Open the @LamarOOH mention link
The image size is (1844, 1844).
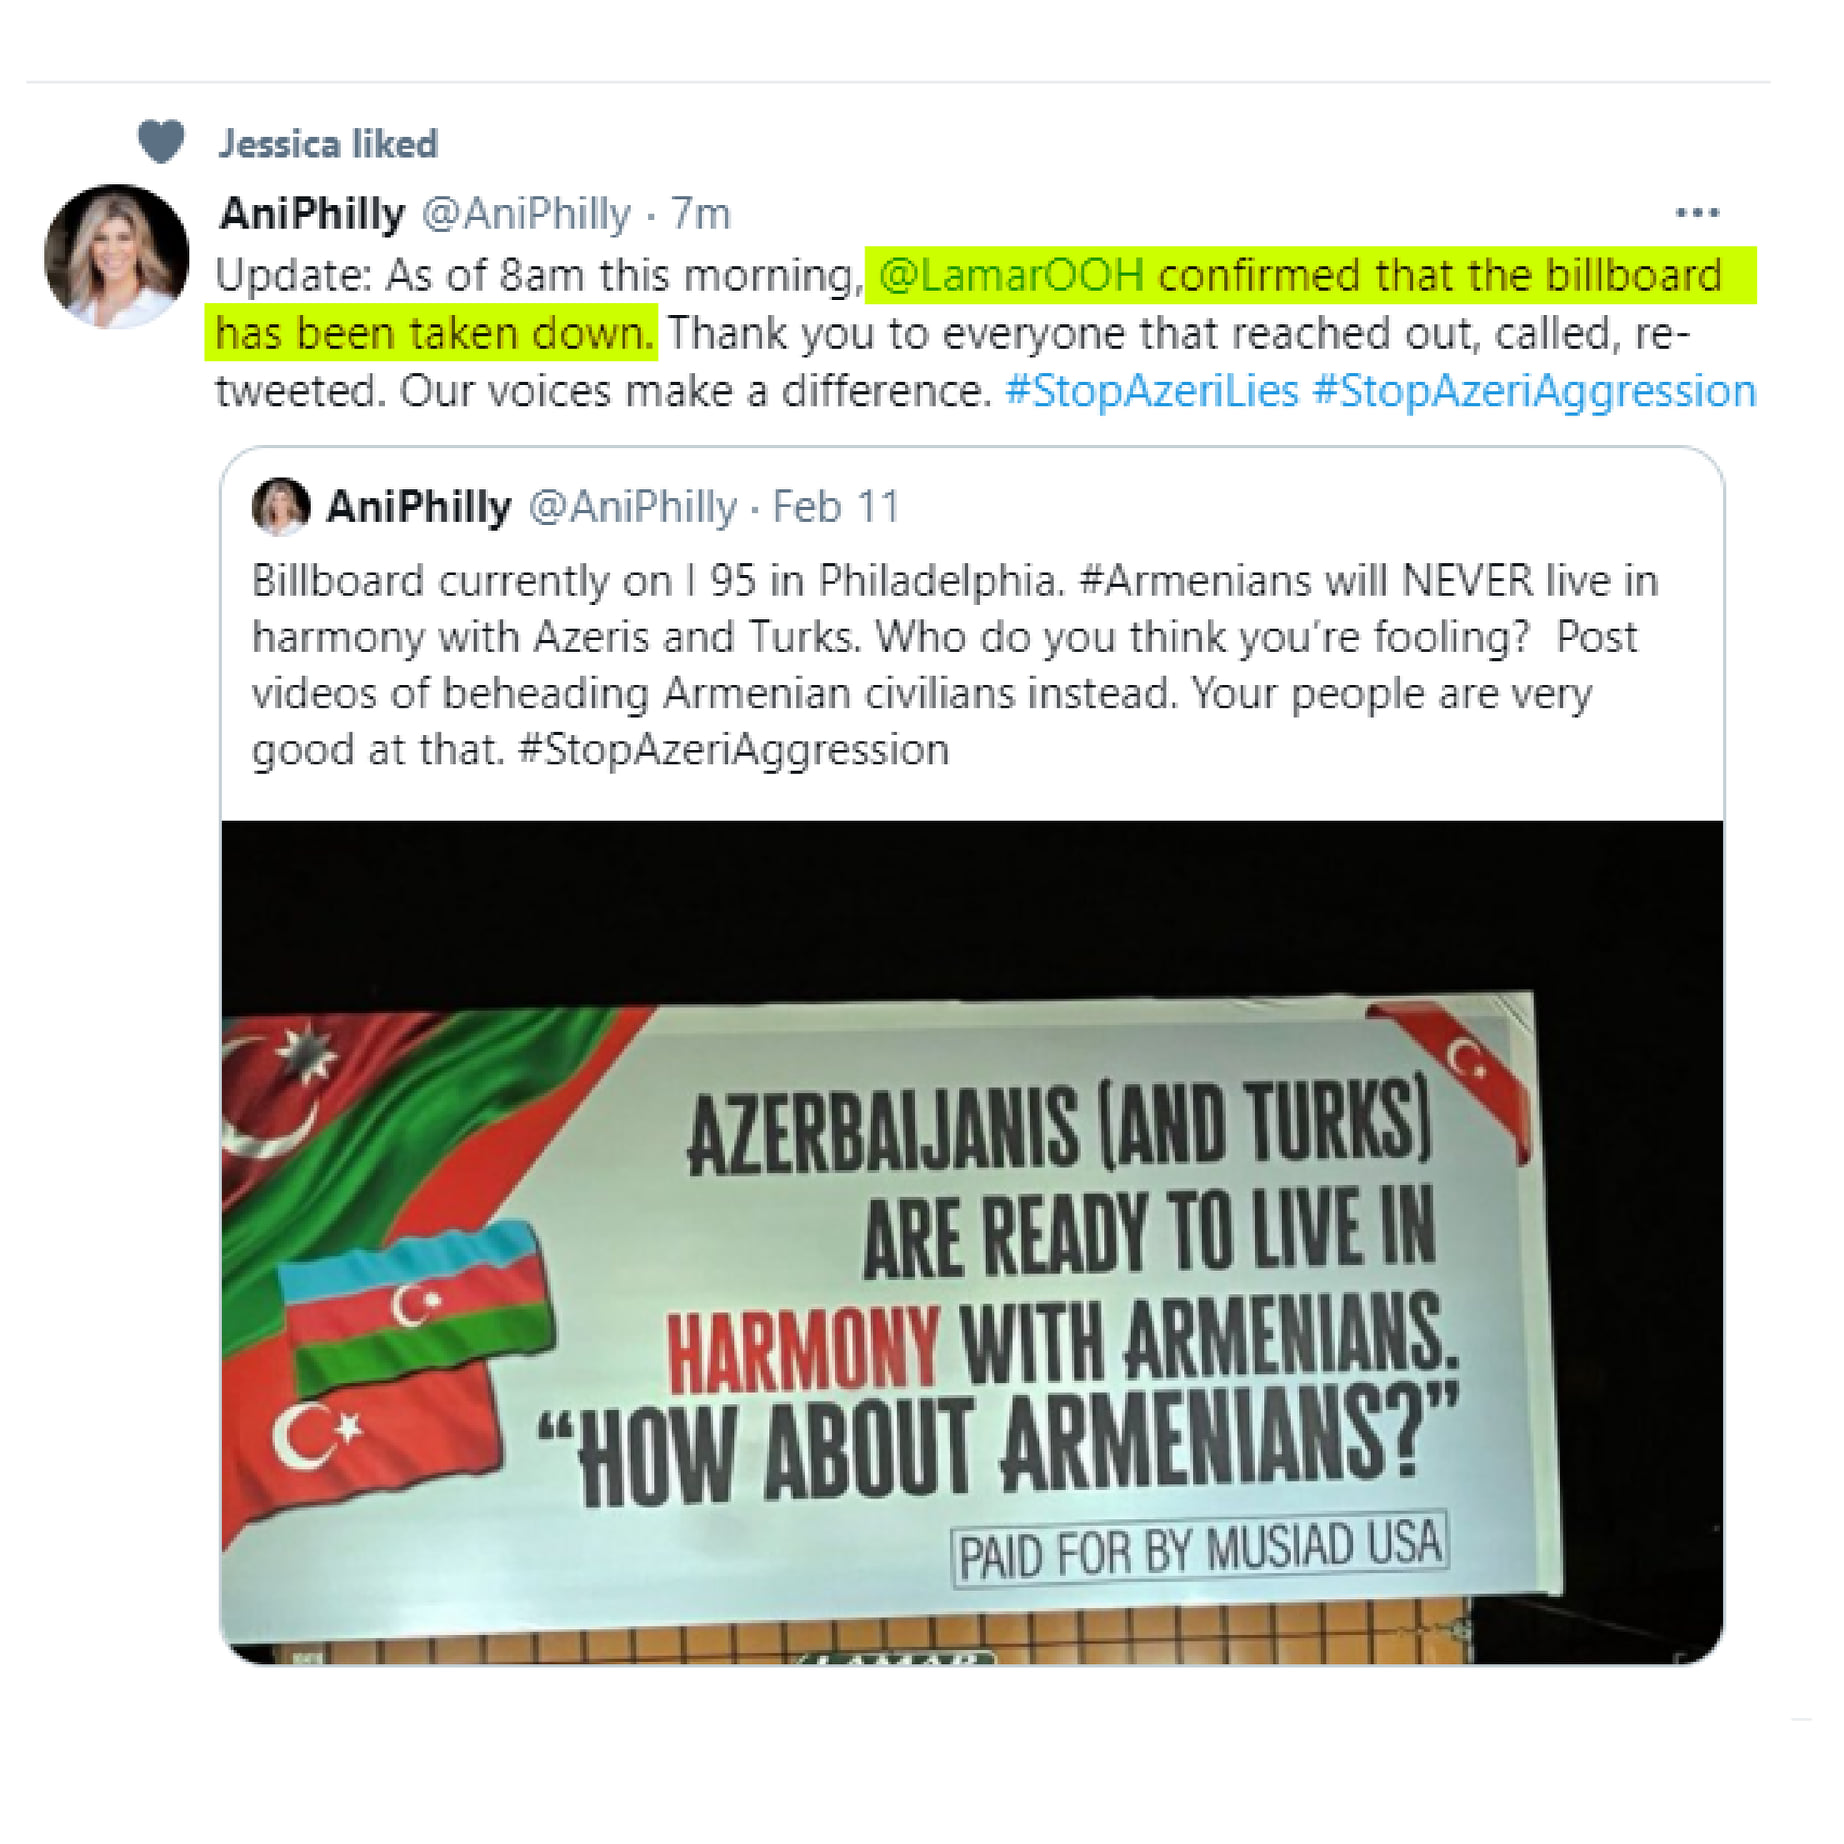[x=1011, y=275]
